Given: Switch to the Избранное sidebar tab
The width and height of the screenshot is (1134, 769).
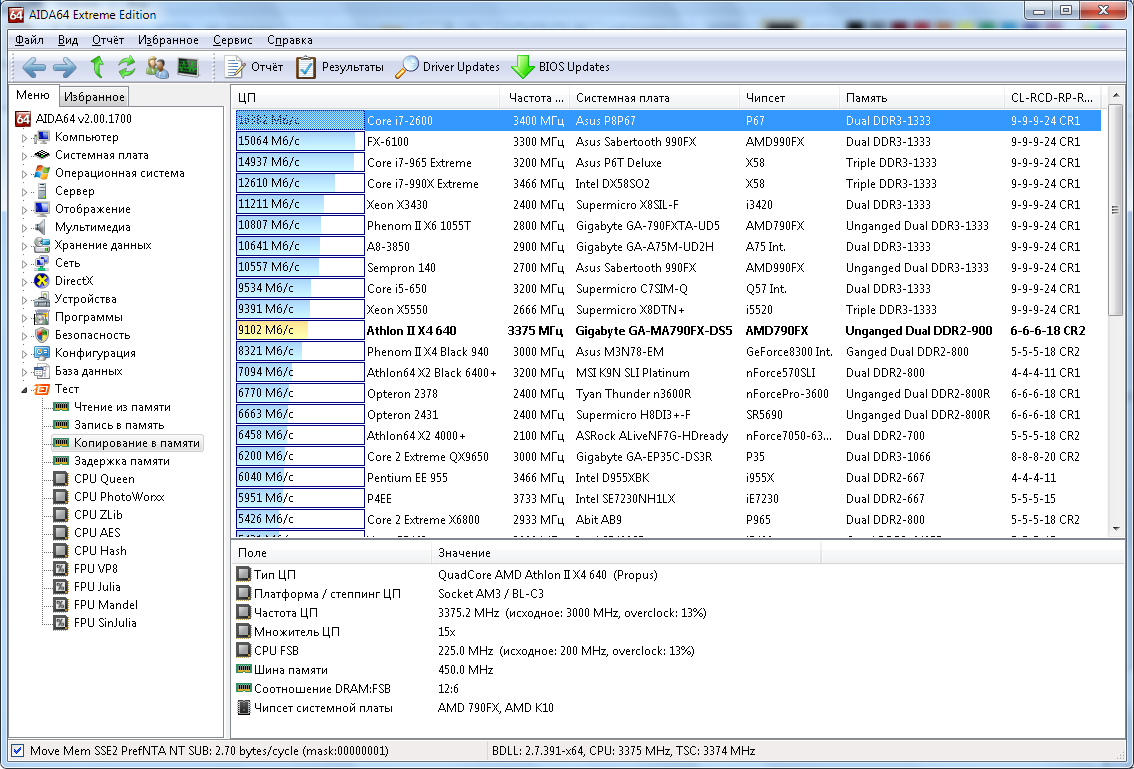Looking at the screenshot, I should click(94, 96).
